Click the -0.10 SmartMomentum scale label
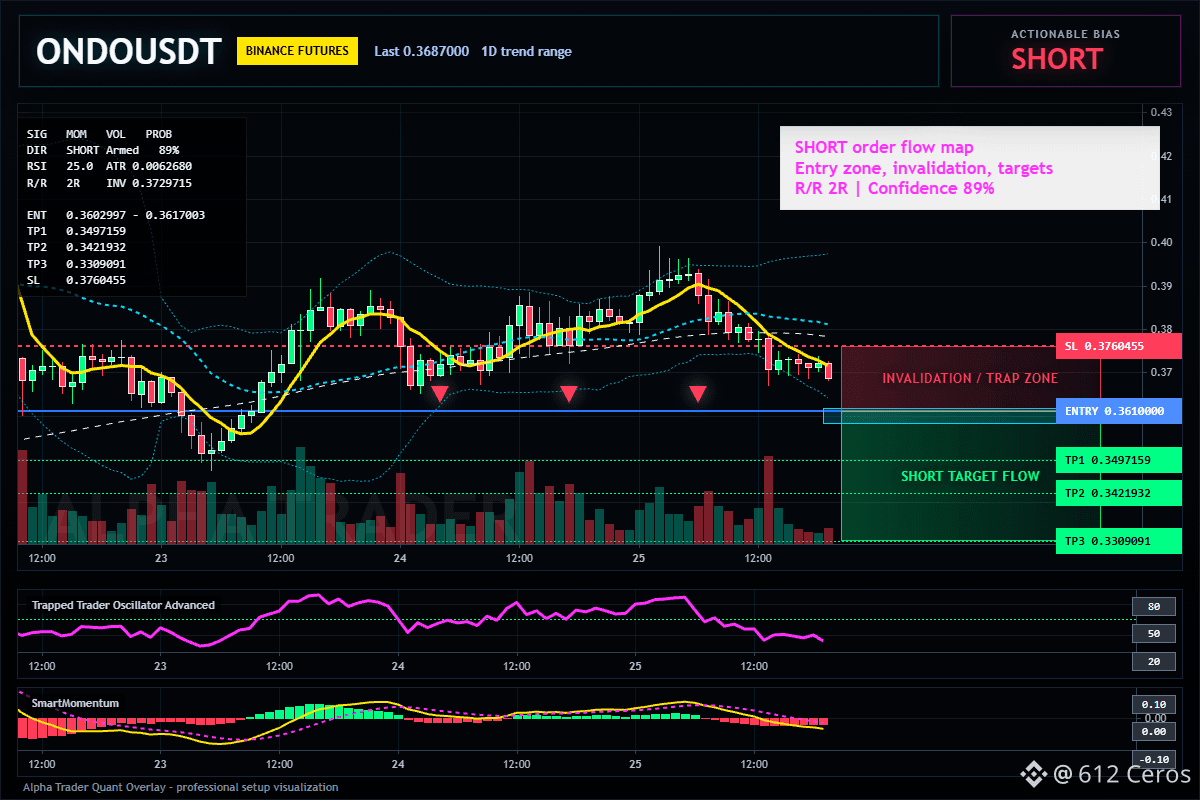Image resolution: width=1200 pixels, height=800 pixels. 1153,759
